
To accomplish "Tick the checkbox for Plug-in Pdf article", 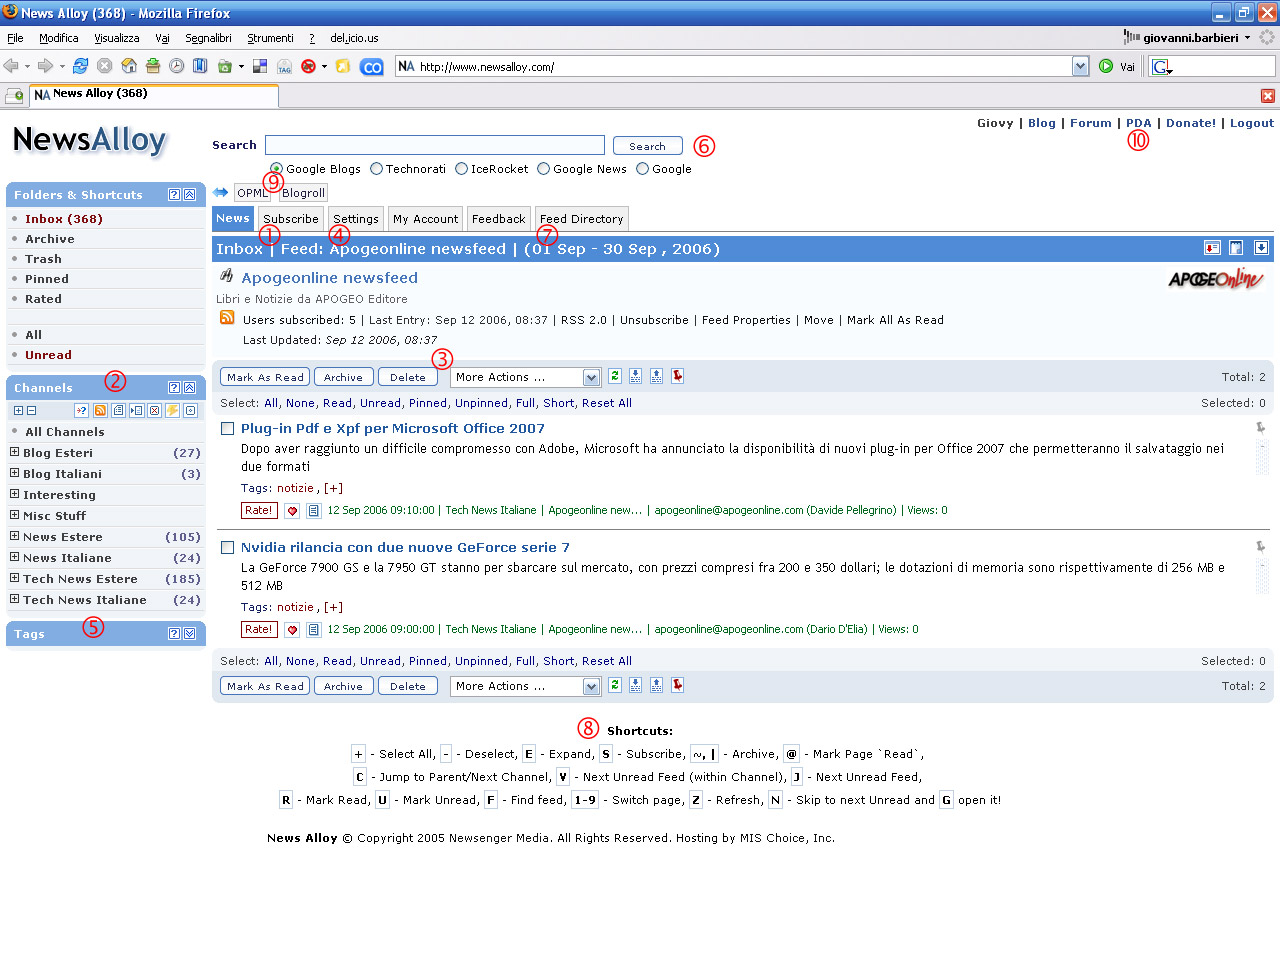I will [x=227, y=429].
